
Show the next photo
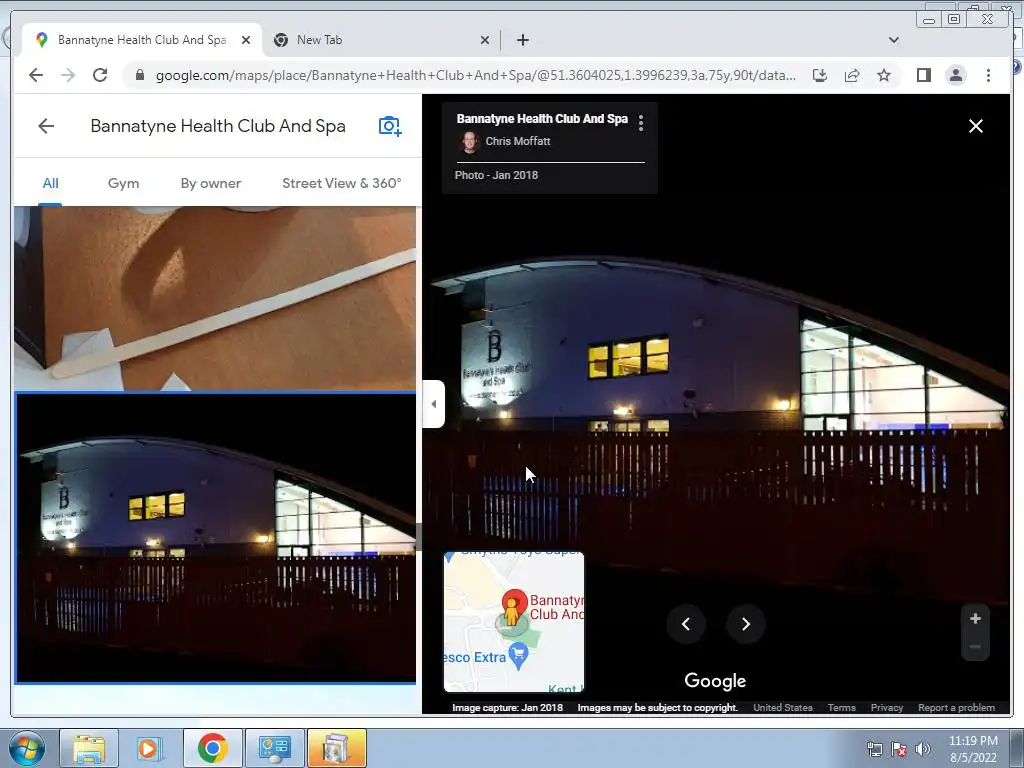(x=746, y=624)
